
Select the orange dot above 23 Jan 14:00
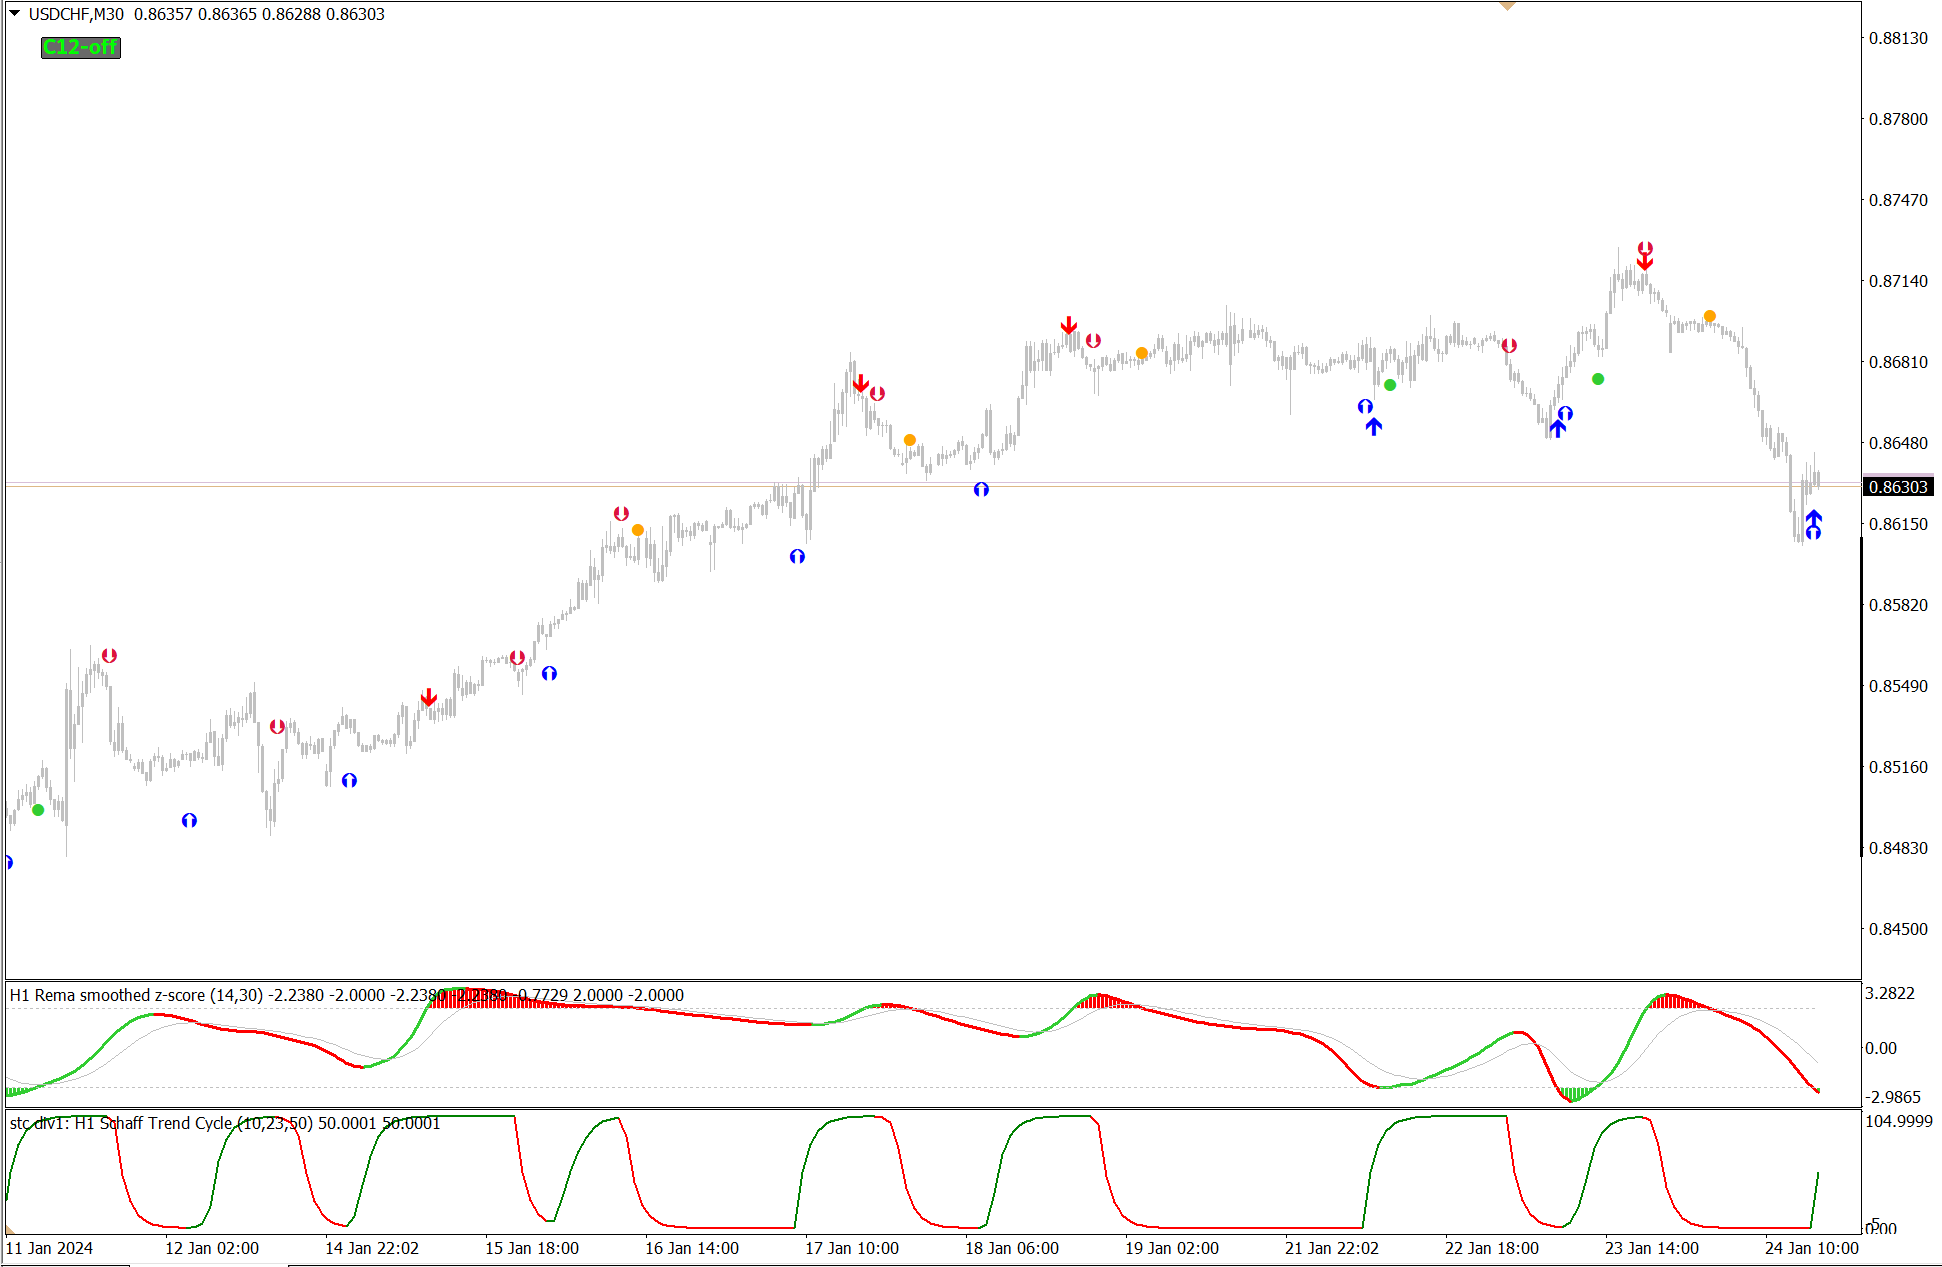coord(1710,316)
